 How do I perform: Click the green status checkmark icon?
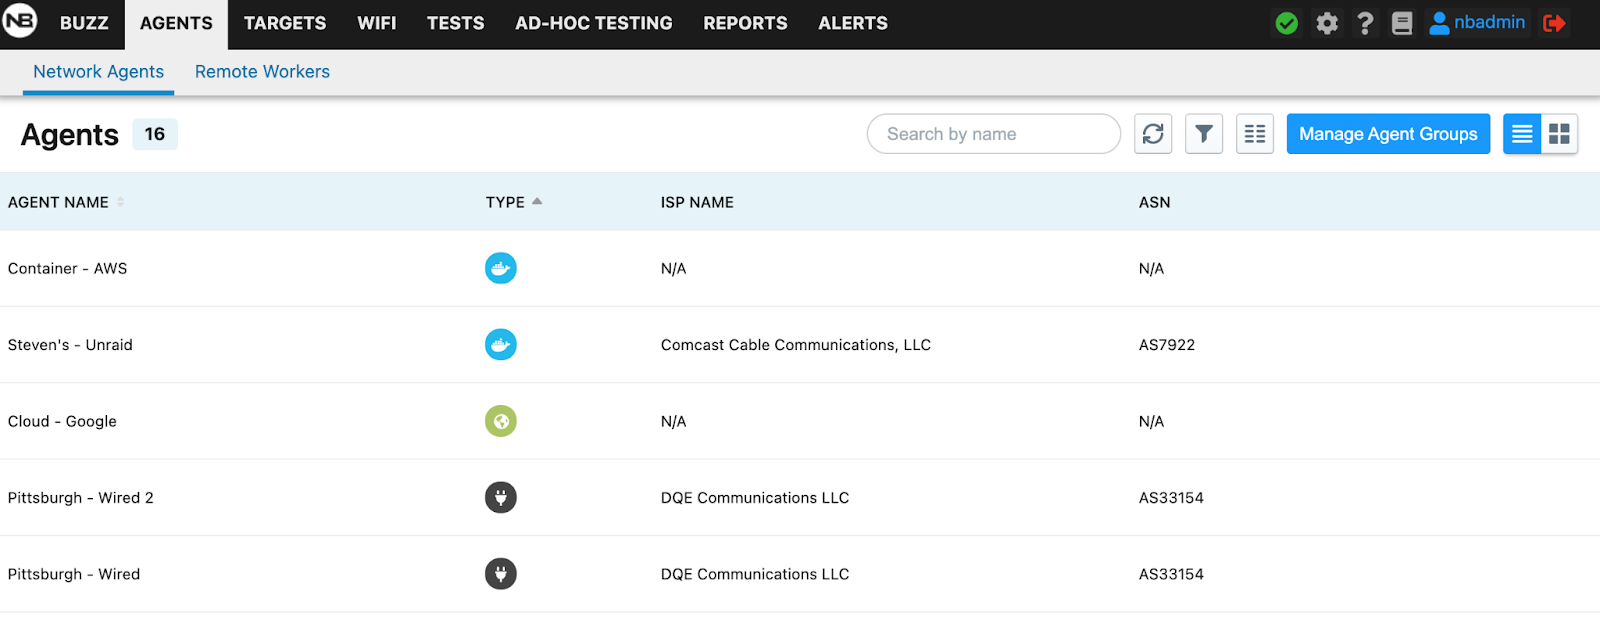[1287, 23]
